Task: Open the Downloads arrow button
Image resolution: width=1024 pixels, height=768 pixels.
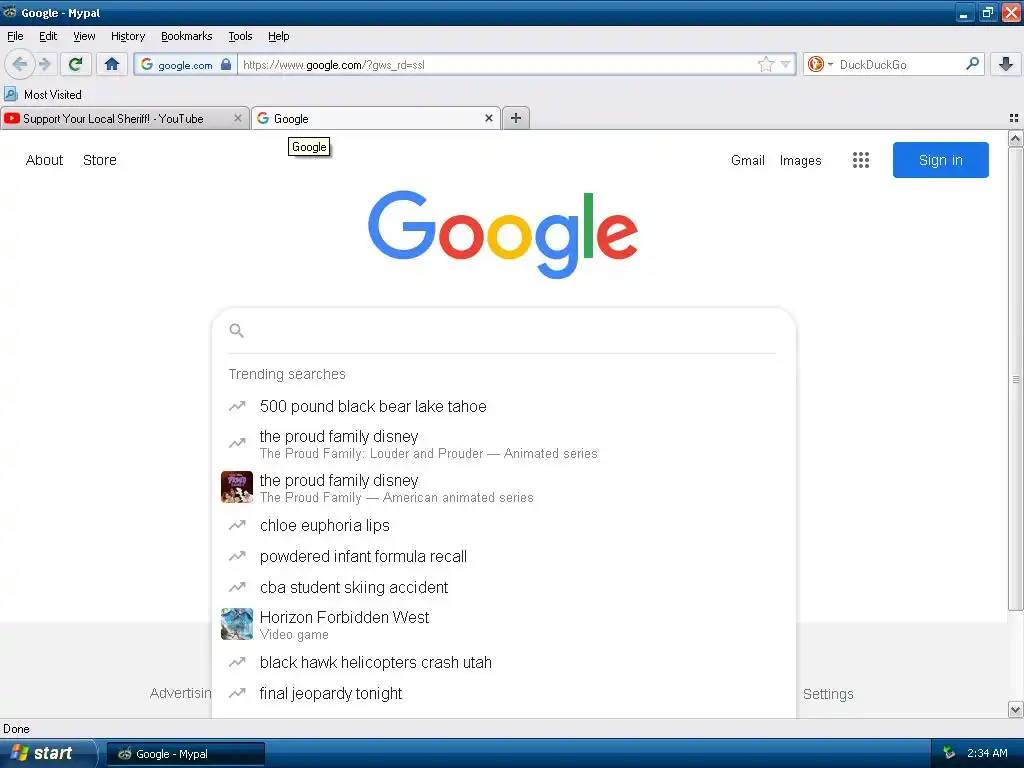Action: [1006, 64]
